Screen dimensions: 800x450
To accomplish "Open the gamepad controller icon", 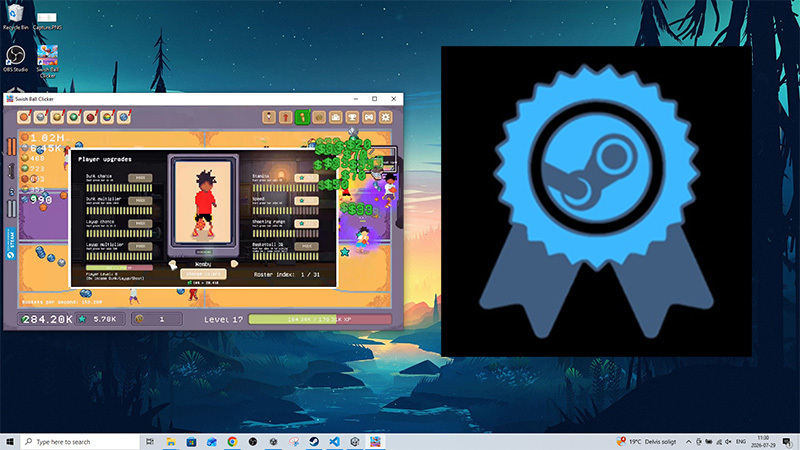I will 369,117.
